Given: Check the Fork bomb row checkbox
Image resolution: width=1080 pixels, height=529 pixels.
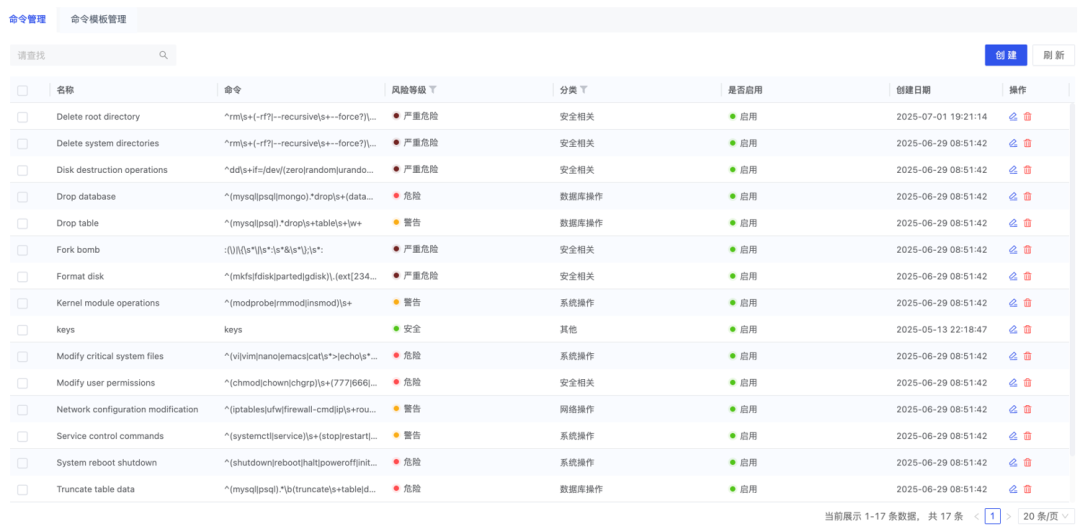Looking at the screenshot, I should pos(23,250).
